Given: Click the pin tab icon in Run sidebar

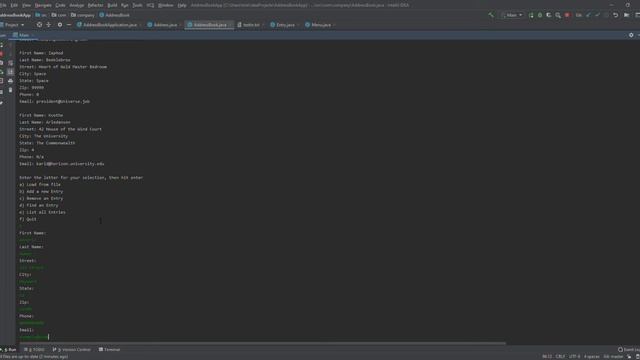Looking at the screenshot, I should coord(2,103).
